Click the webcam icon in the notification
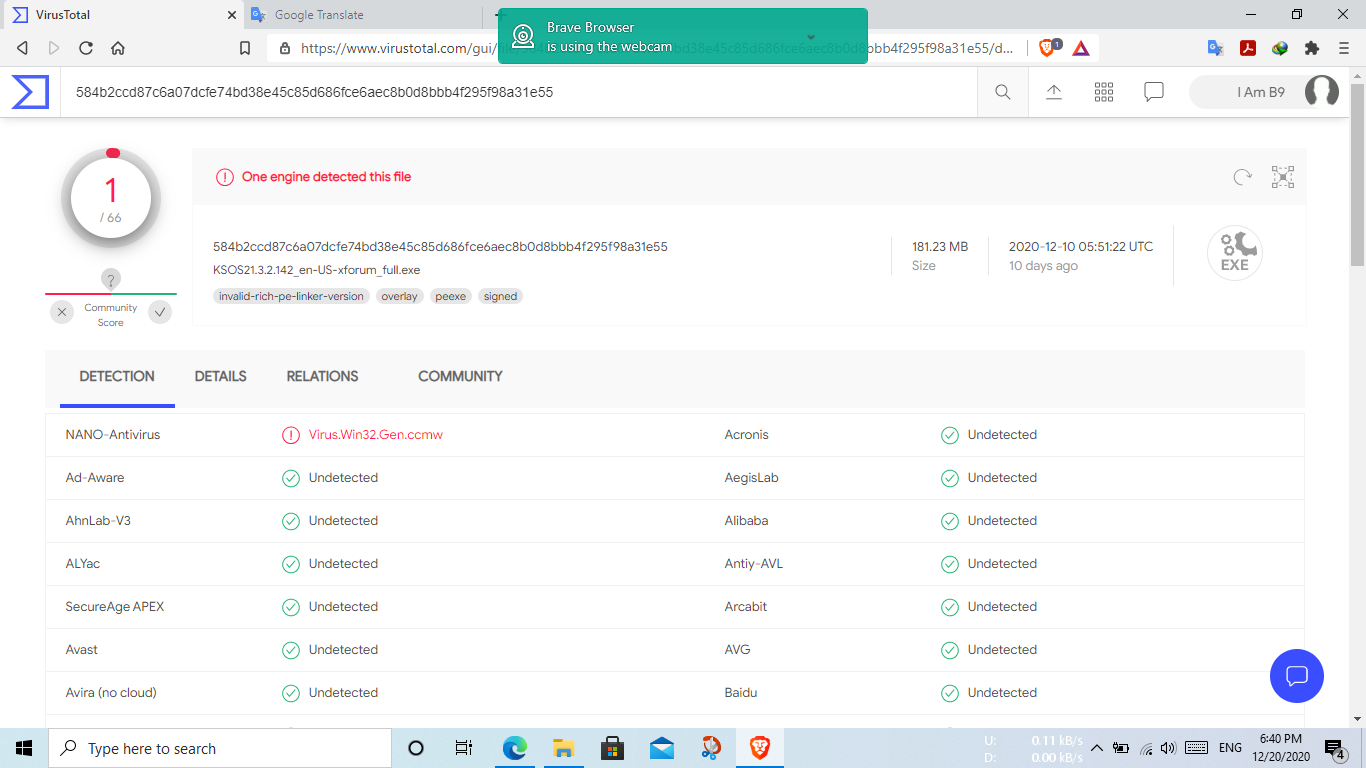This screenshot has height=768, width=1366. 523,37
